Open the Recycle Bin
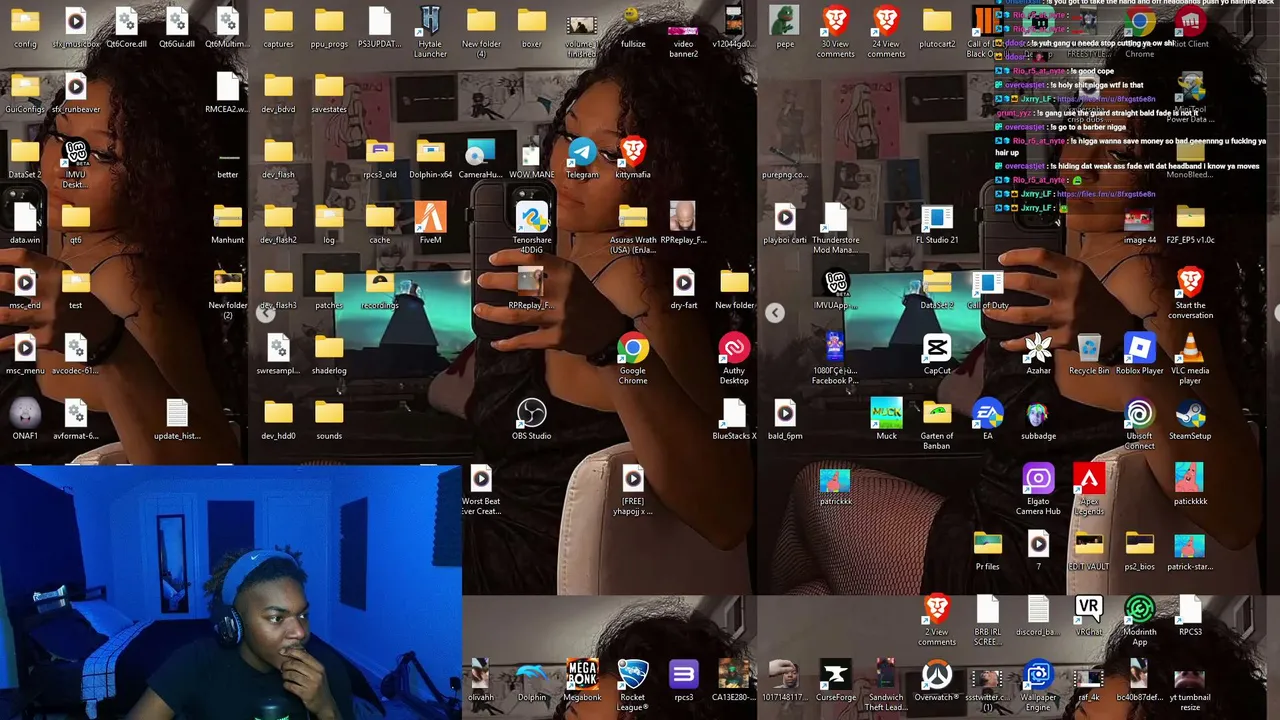 point(1089,348)
